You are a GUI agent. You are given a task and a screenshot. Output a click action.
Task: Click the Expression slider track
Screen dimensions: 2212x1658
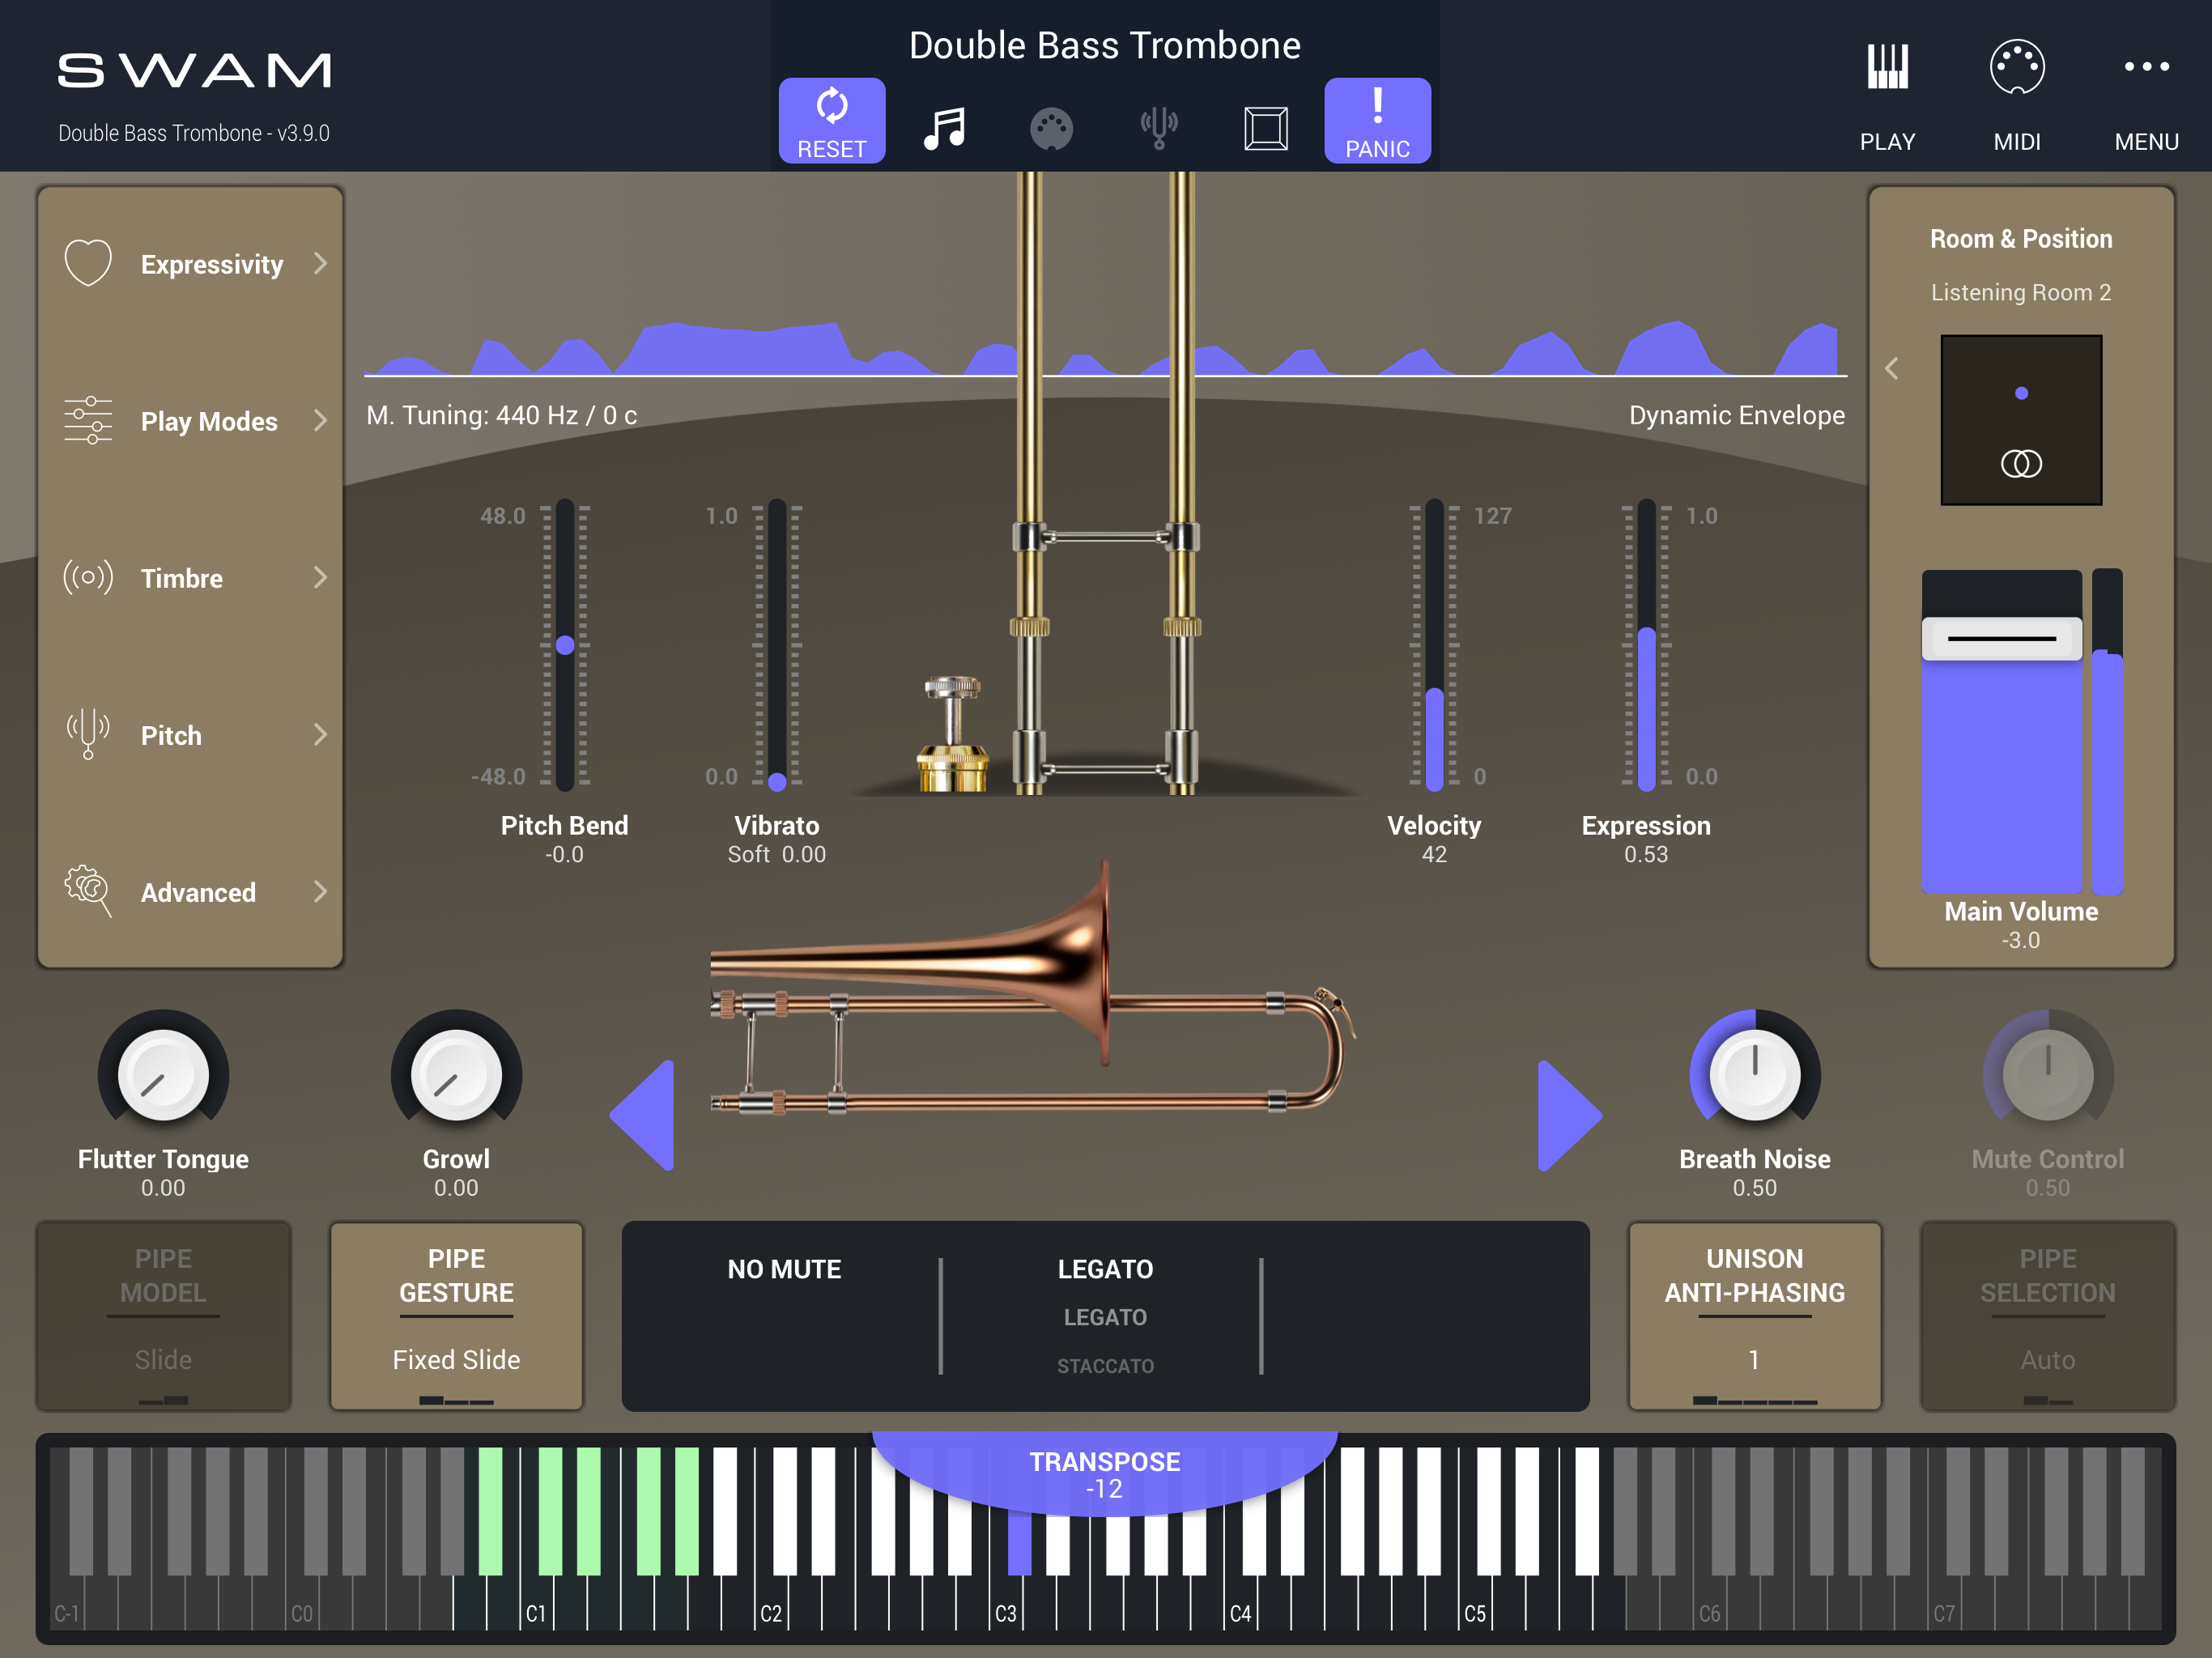1646,645
